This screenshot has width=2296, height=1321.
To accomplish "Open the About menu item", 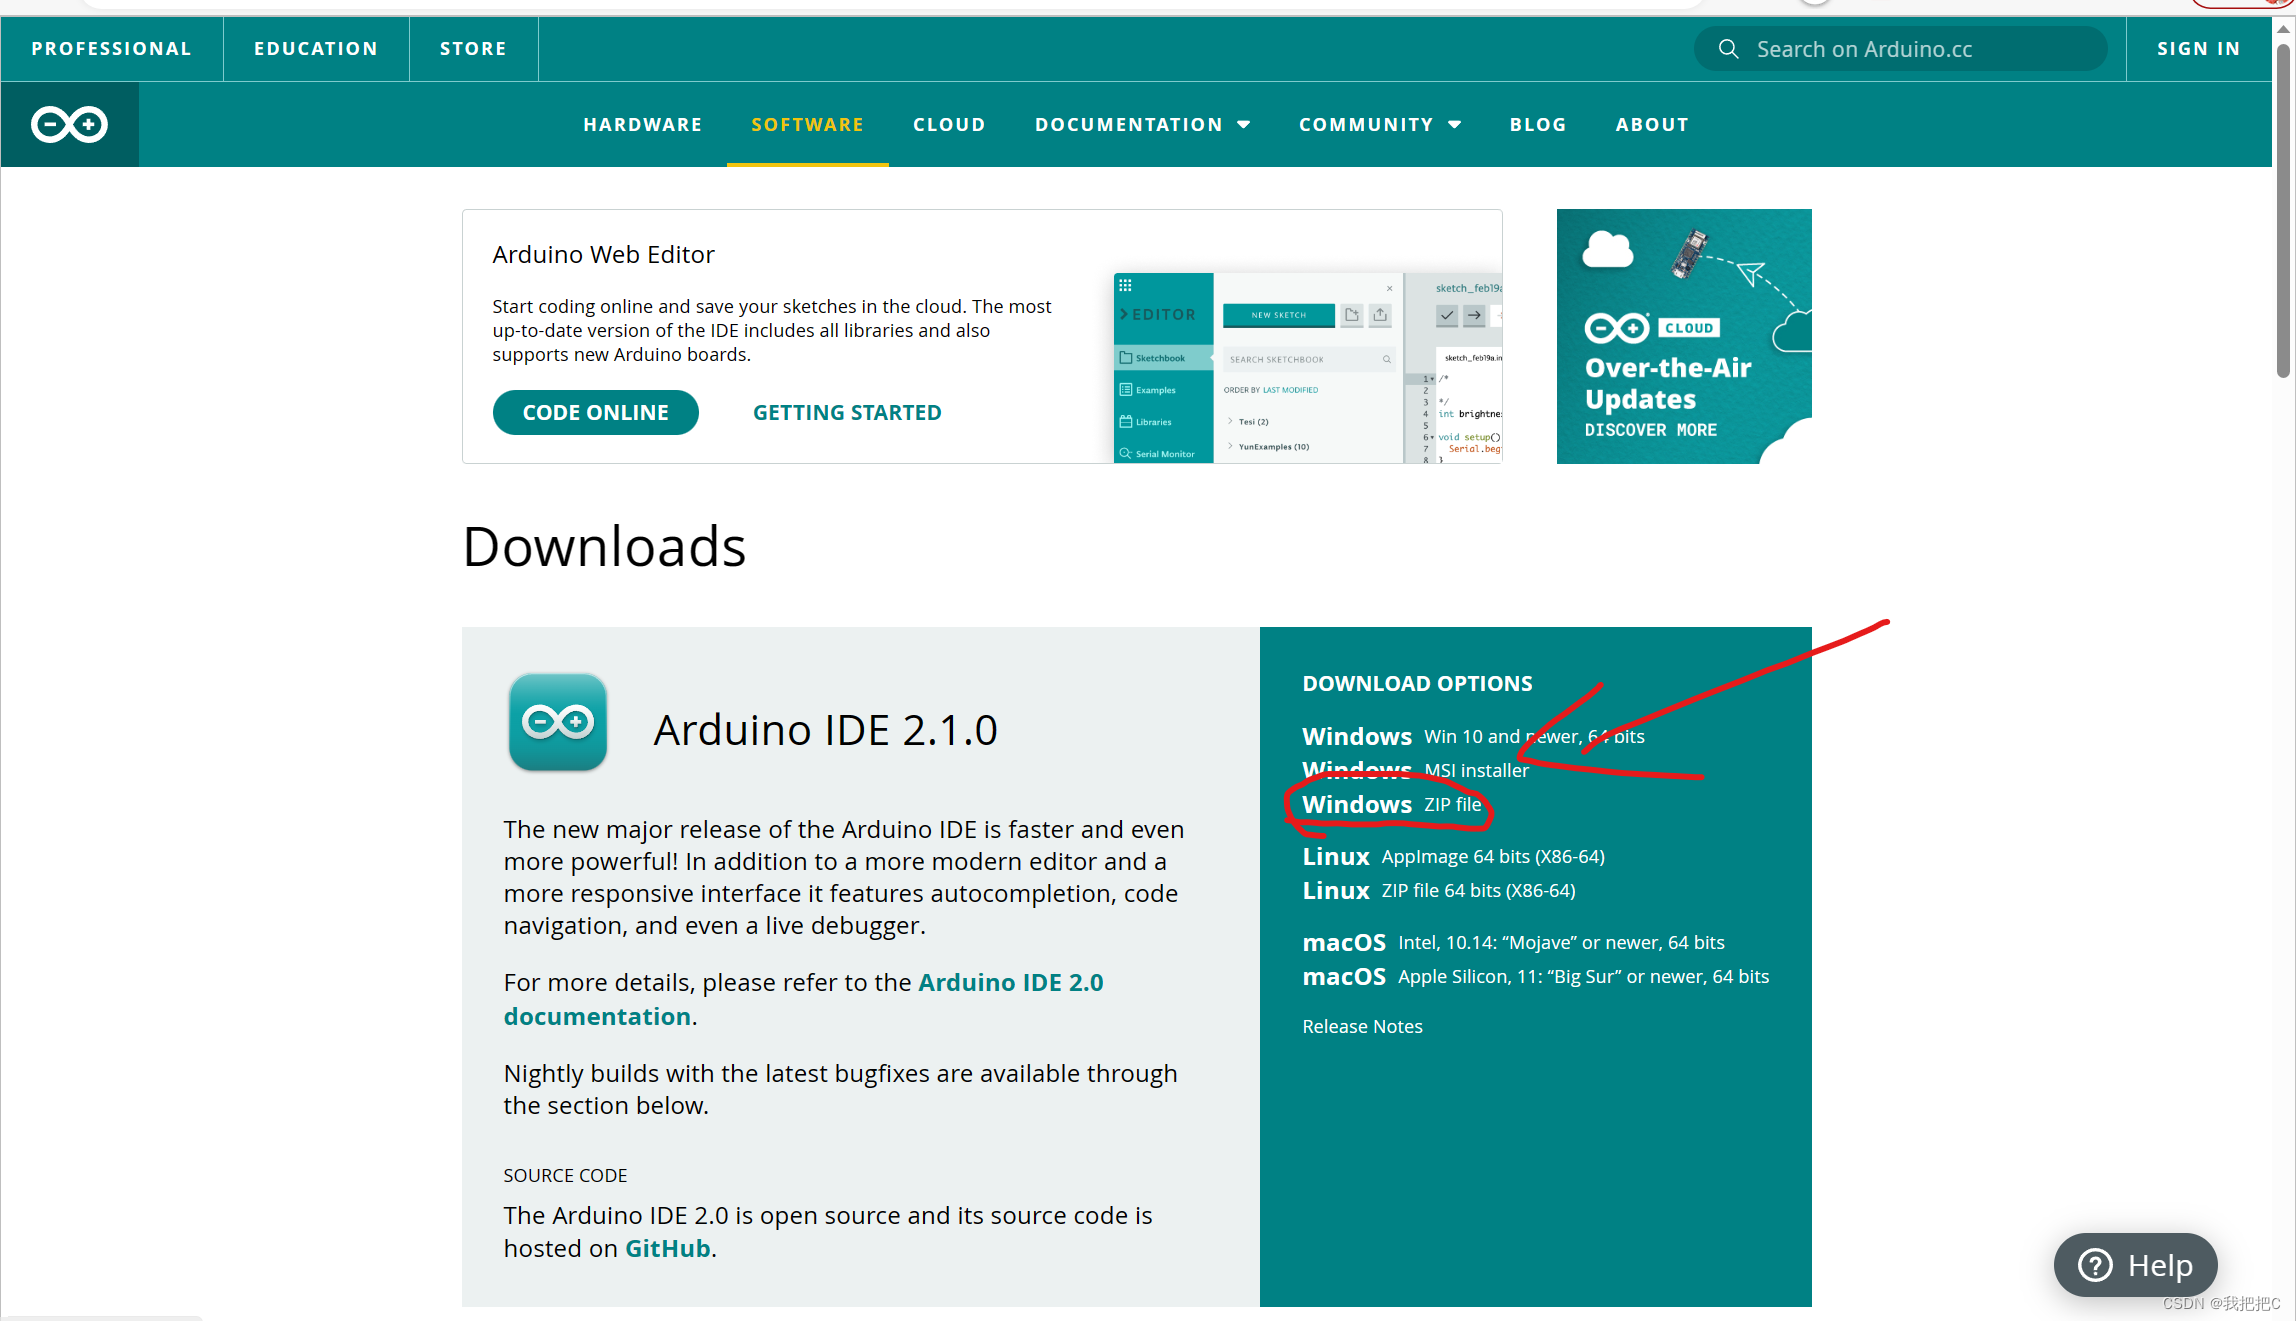I will click(x=1652, y=125).
